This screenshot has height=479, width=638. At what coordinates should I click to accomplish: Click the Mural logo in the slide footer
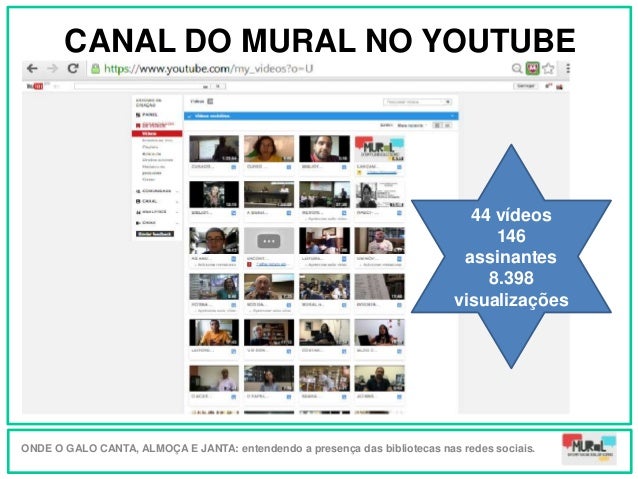589,450
